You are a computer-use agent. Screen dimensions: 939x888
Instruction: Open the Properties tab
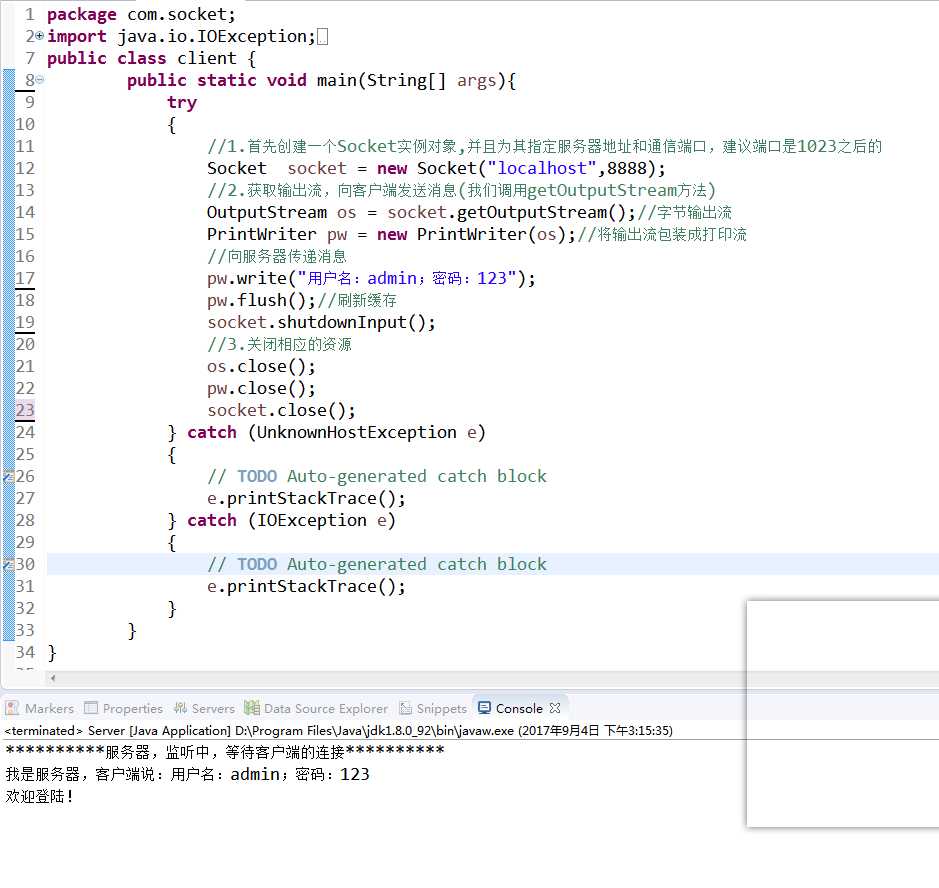(x=124, y=708)
